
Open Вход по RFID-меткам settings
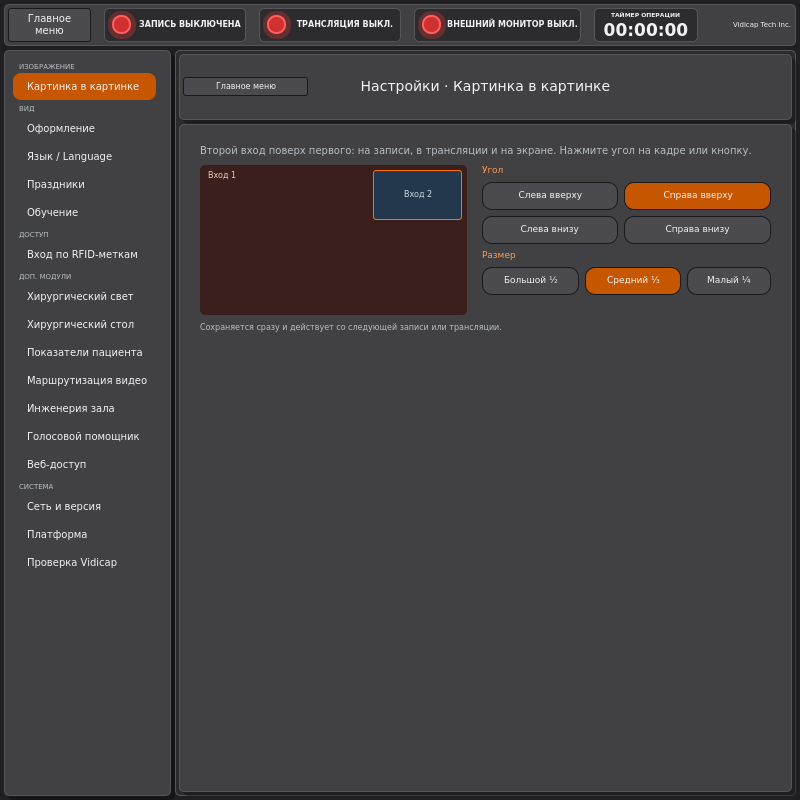84,255
